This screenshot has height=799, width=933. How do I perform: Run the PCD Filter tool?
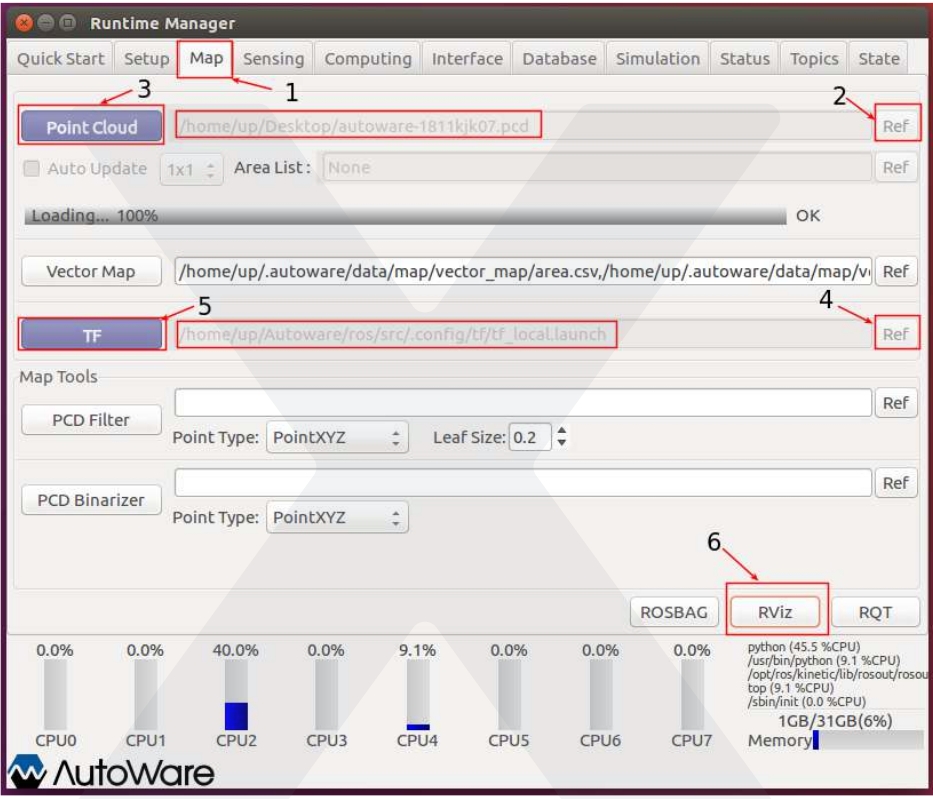pos(90,419)
